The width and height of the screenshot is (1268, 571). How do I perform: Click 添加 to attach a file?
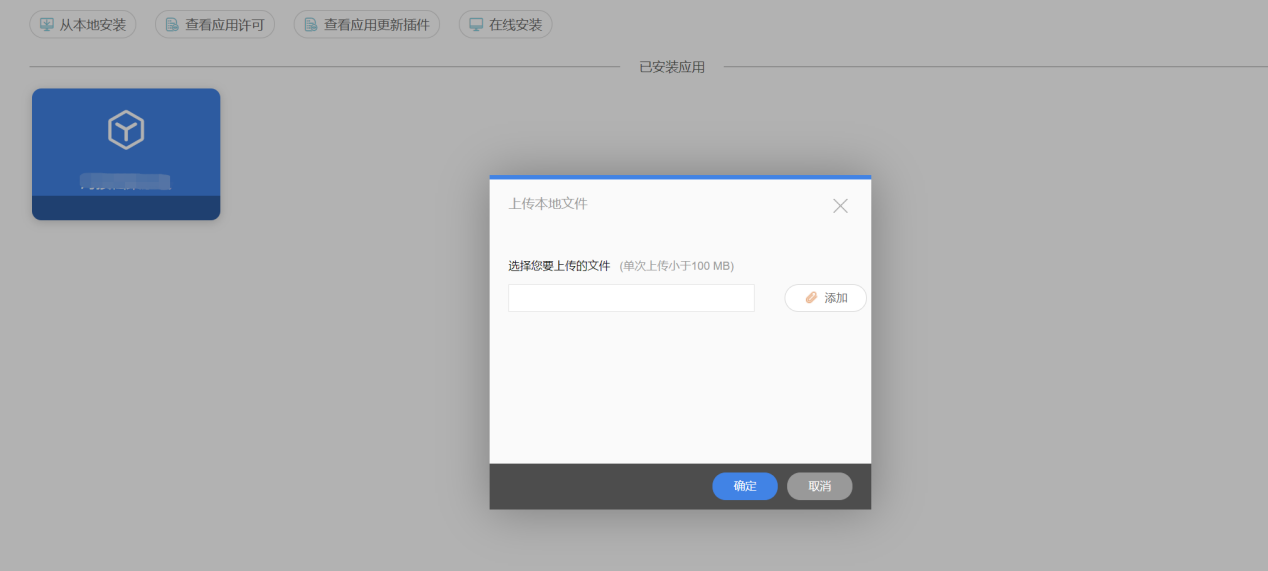click(x=825, y=298)
